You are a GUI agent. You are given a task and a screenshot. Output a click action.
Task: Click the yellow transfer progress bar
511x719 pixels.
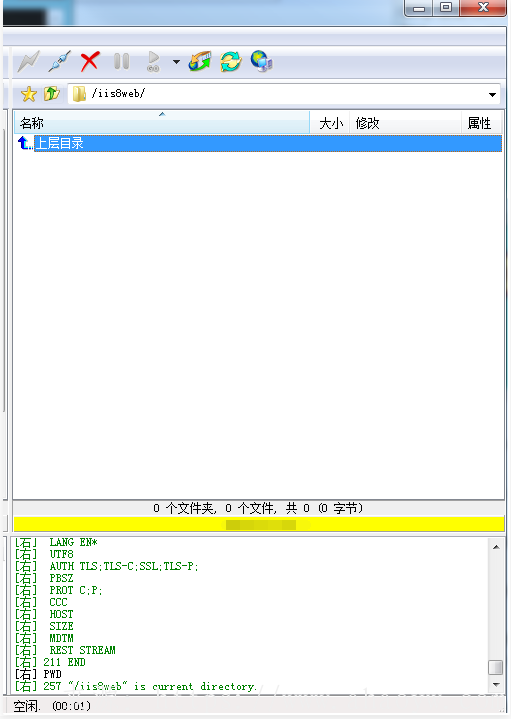tap(259, 524)
